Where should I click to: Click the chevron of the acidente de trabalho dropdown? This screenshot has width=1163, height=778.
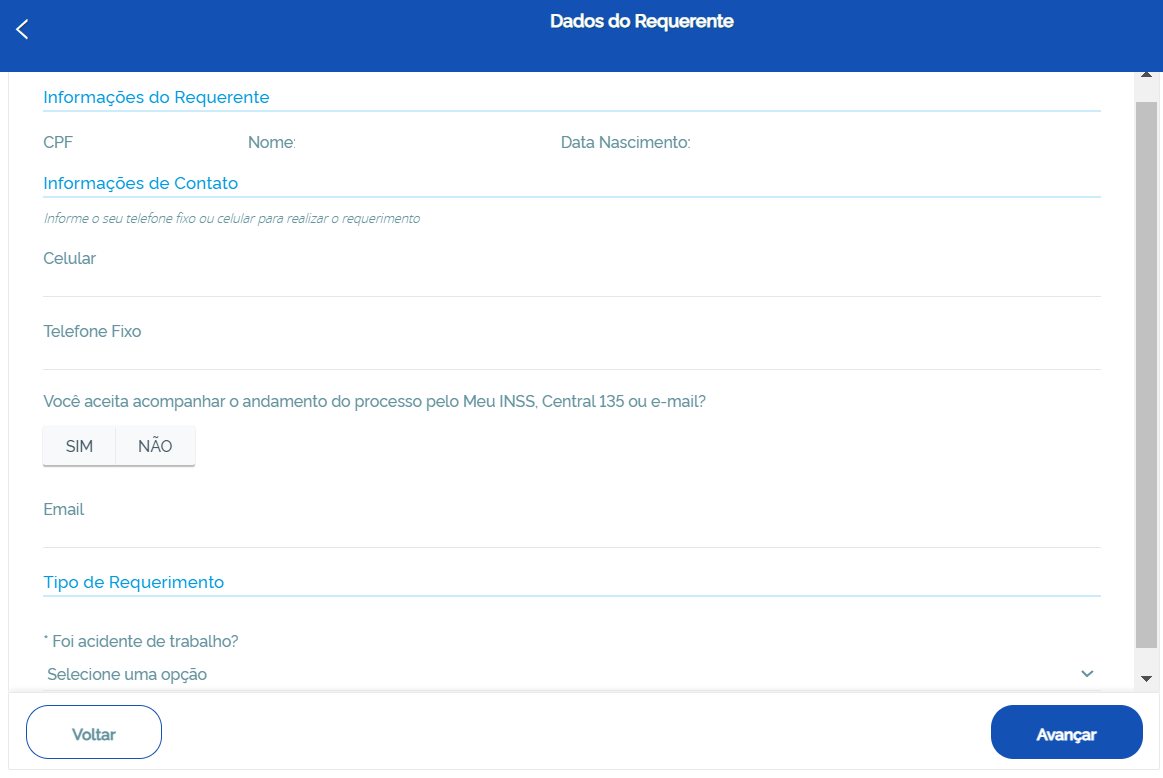pos(1087,674)
